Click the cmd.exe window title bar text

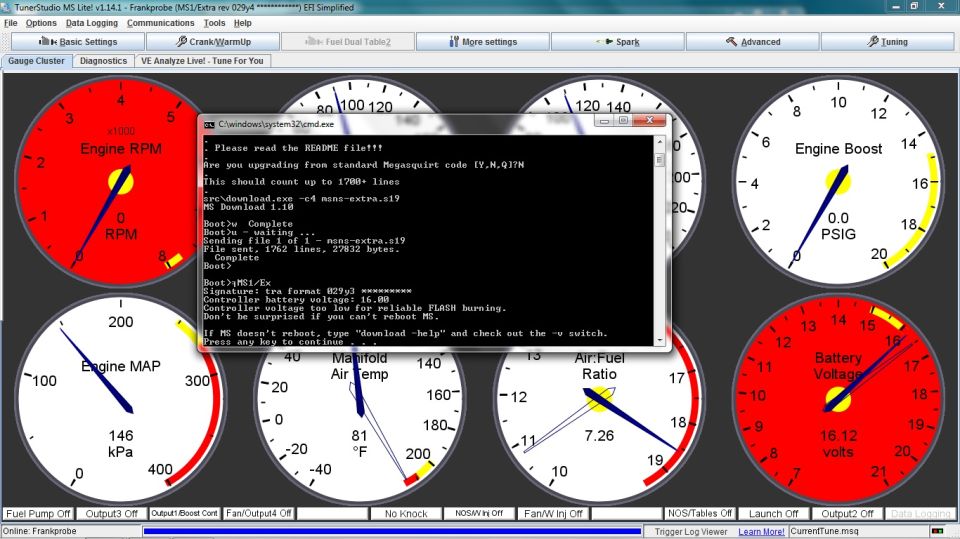point(276,124)
